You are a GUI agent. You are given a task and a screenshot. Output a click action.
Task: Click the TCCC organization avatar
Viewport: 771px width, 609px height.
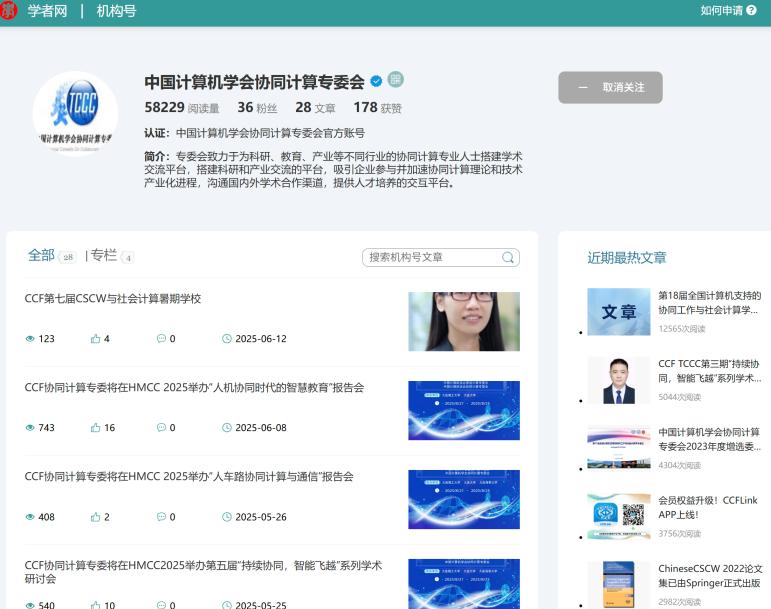click(75, 113)
